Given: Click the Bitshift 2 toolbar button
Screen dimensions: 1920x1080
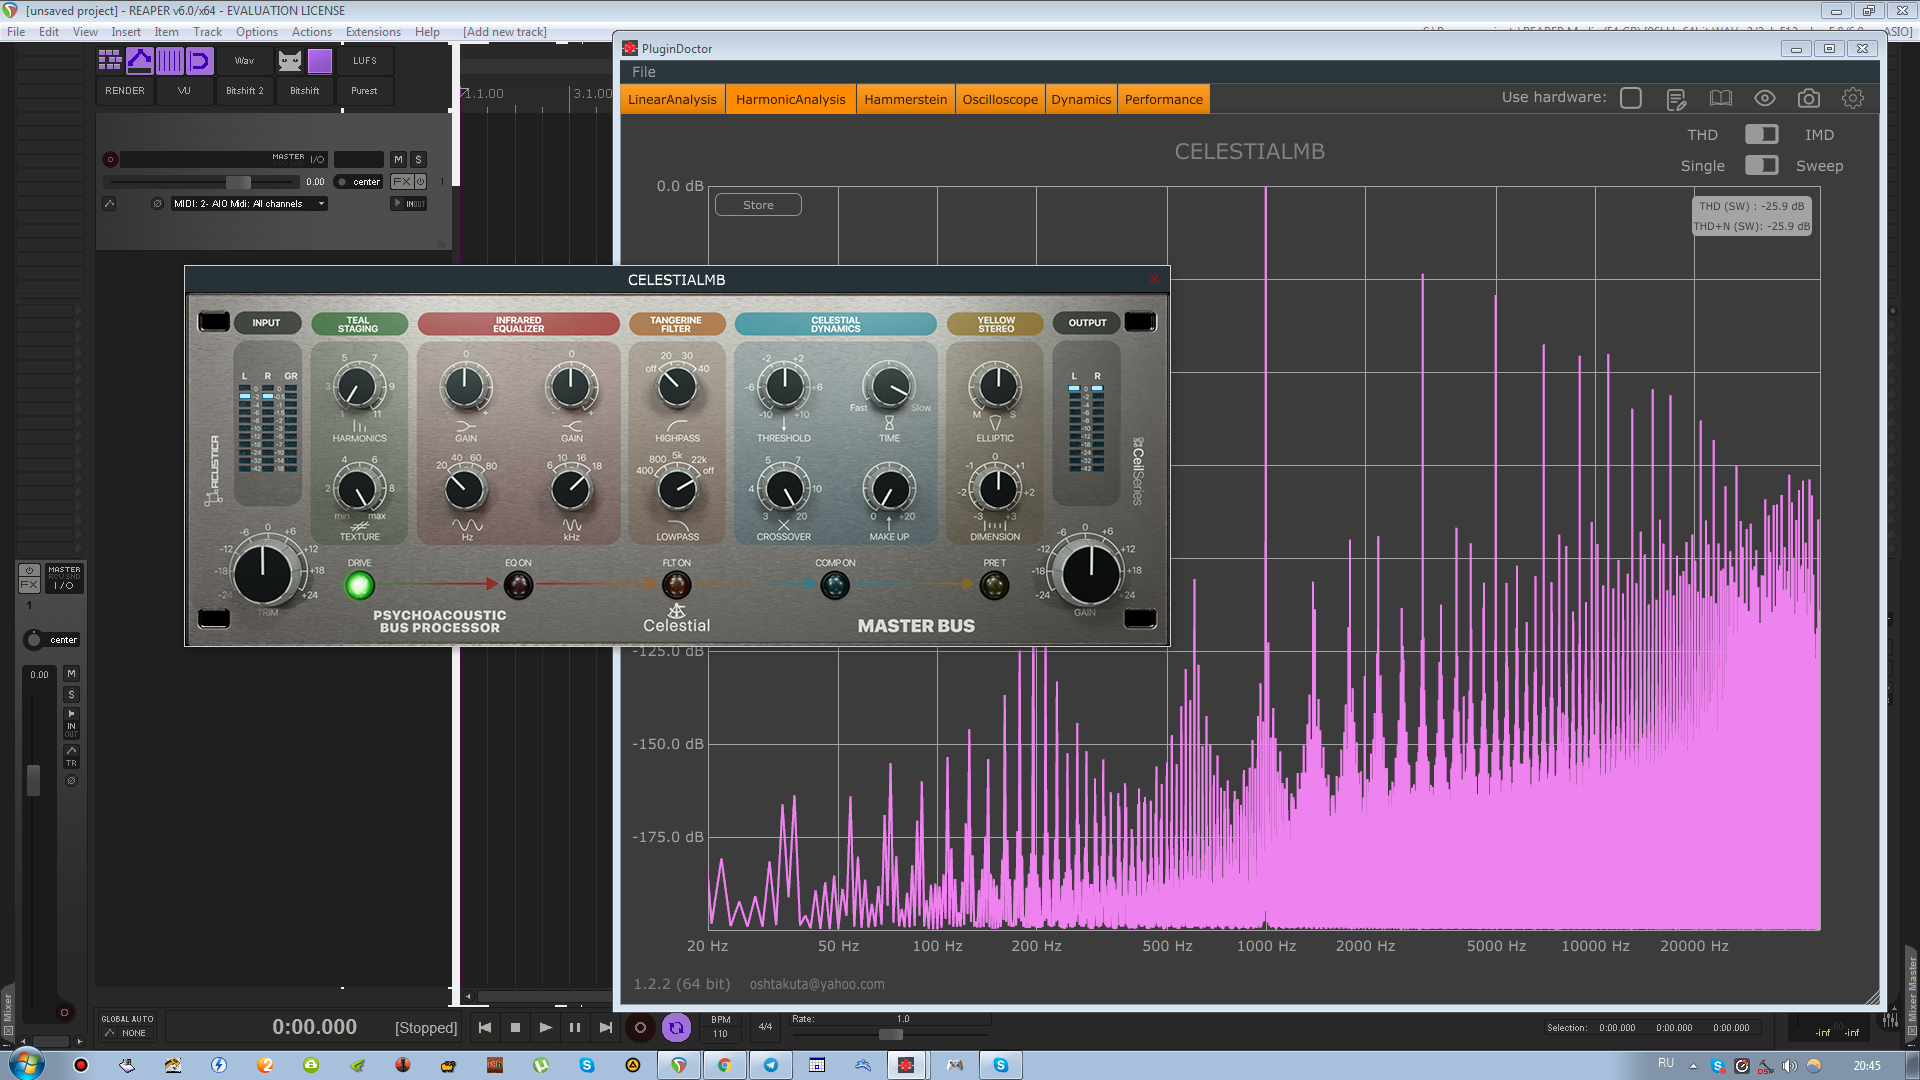Looking at the screenshot, I should [245, 91].
